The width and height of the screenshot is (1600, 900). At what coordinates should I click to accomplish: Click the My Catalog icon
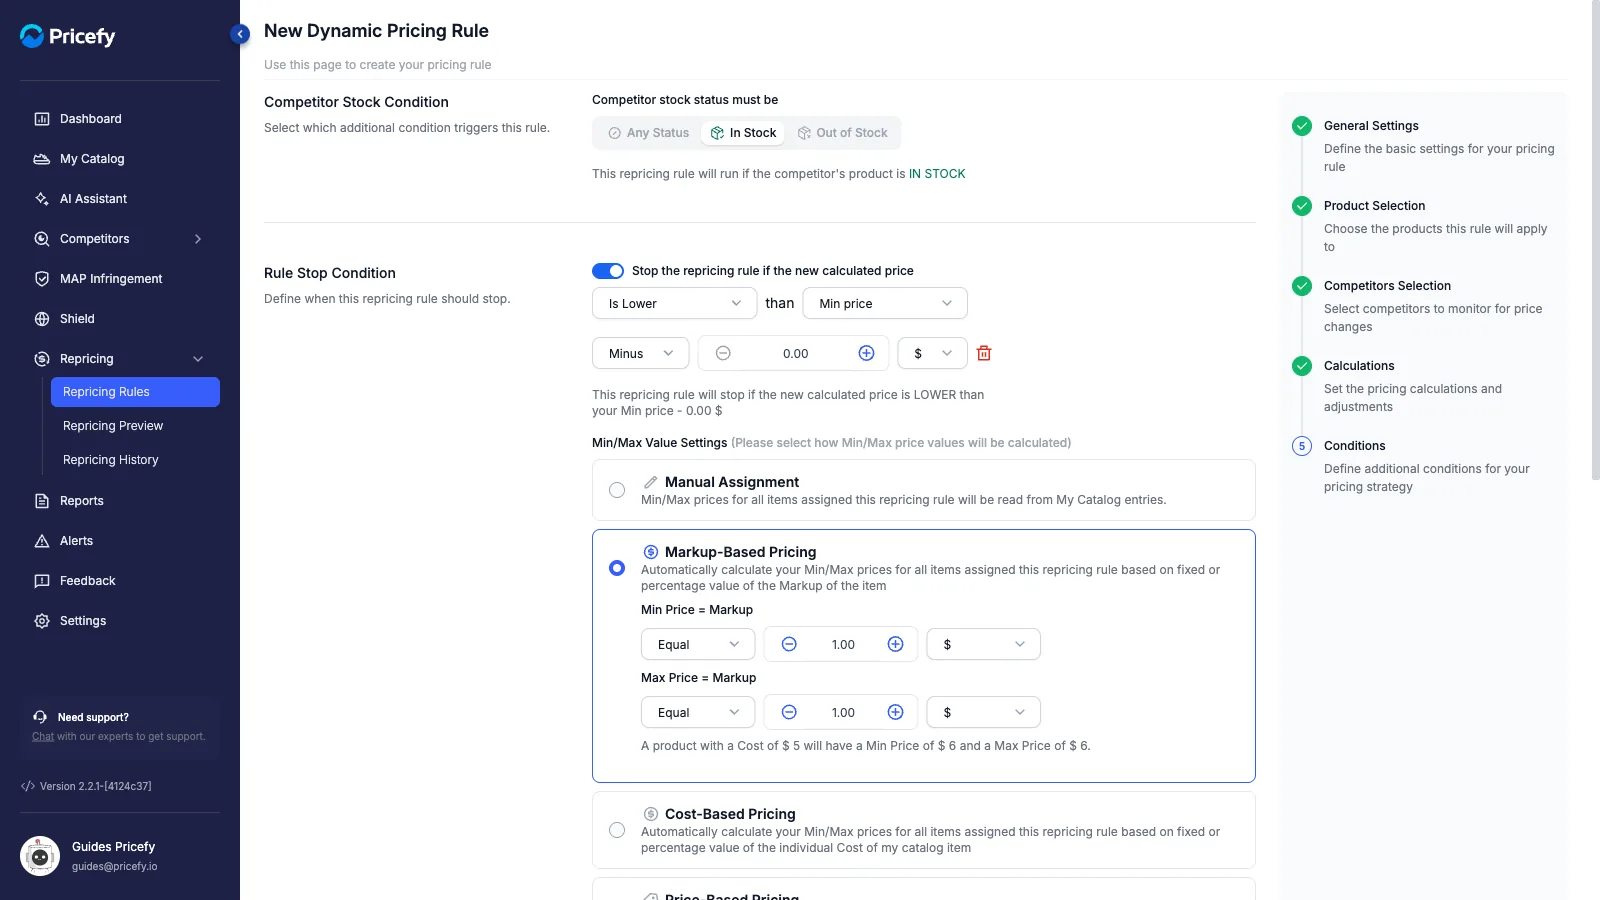click(x=42, y=159)
